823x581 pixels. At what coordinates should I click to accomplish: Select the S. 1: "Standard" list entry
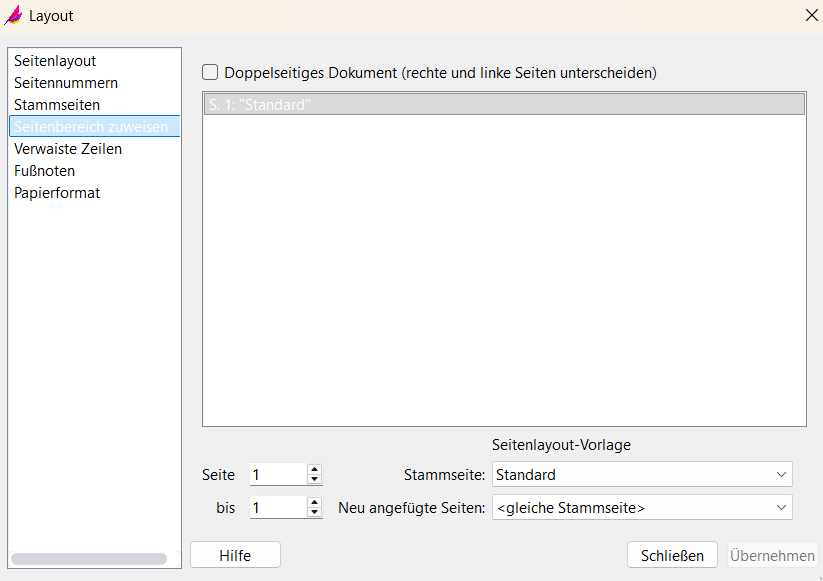504,104
